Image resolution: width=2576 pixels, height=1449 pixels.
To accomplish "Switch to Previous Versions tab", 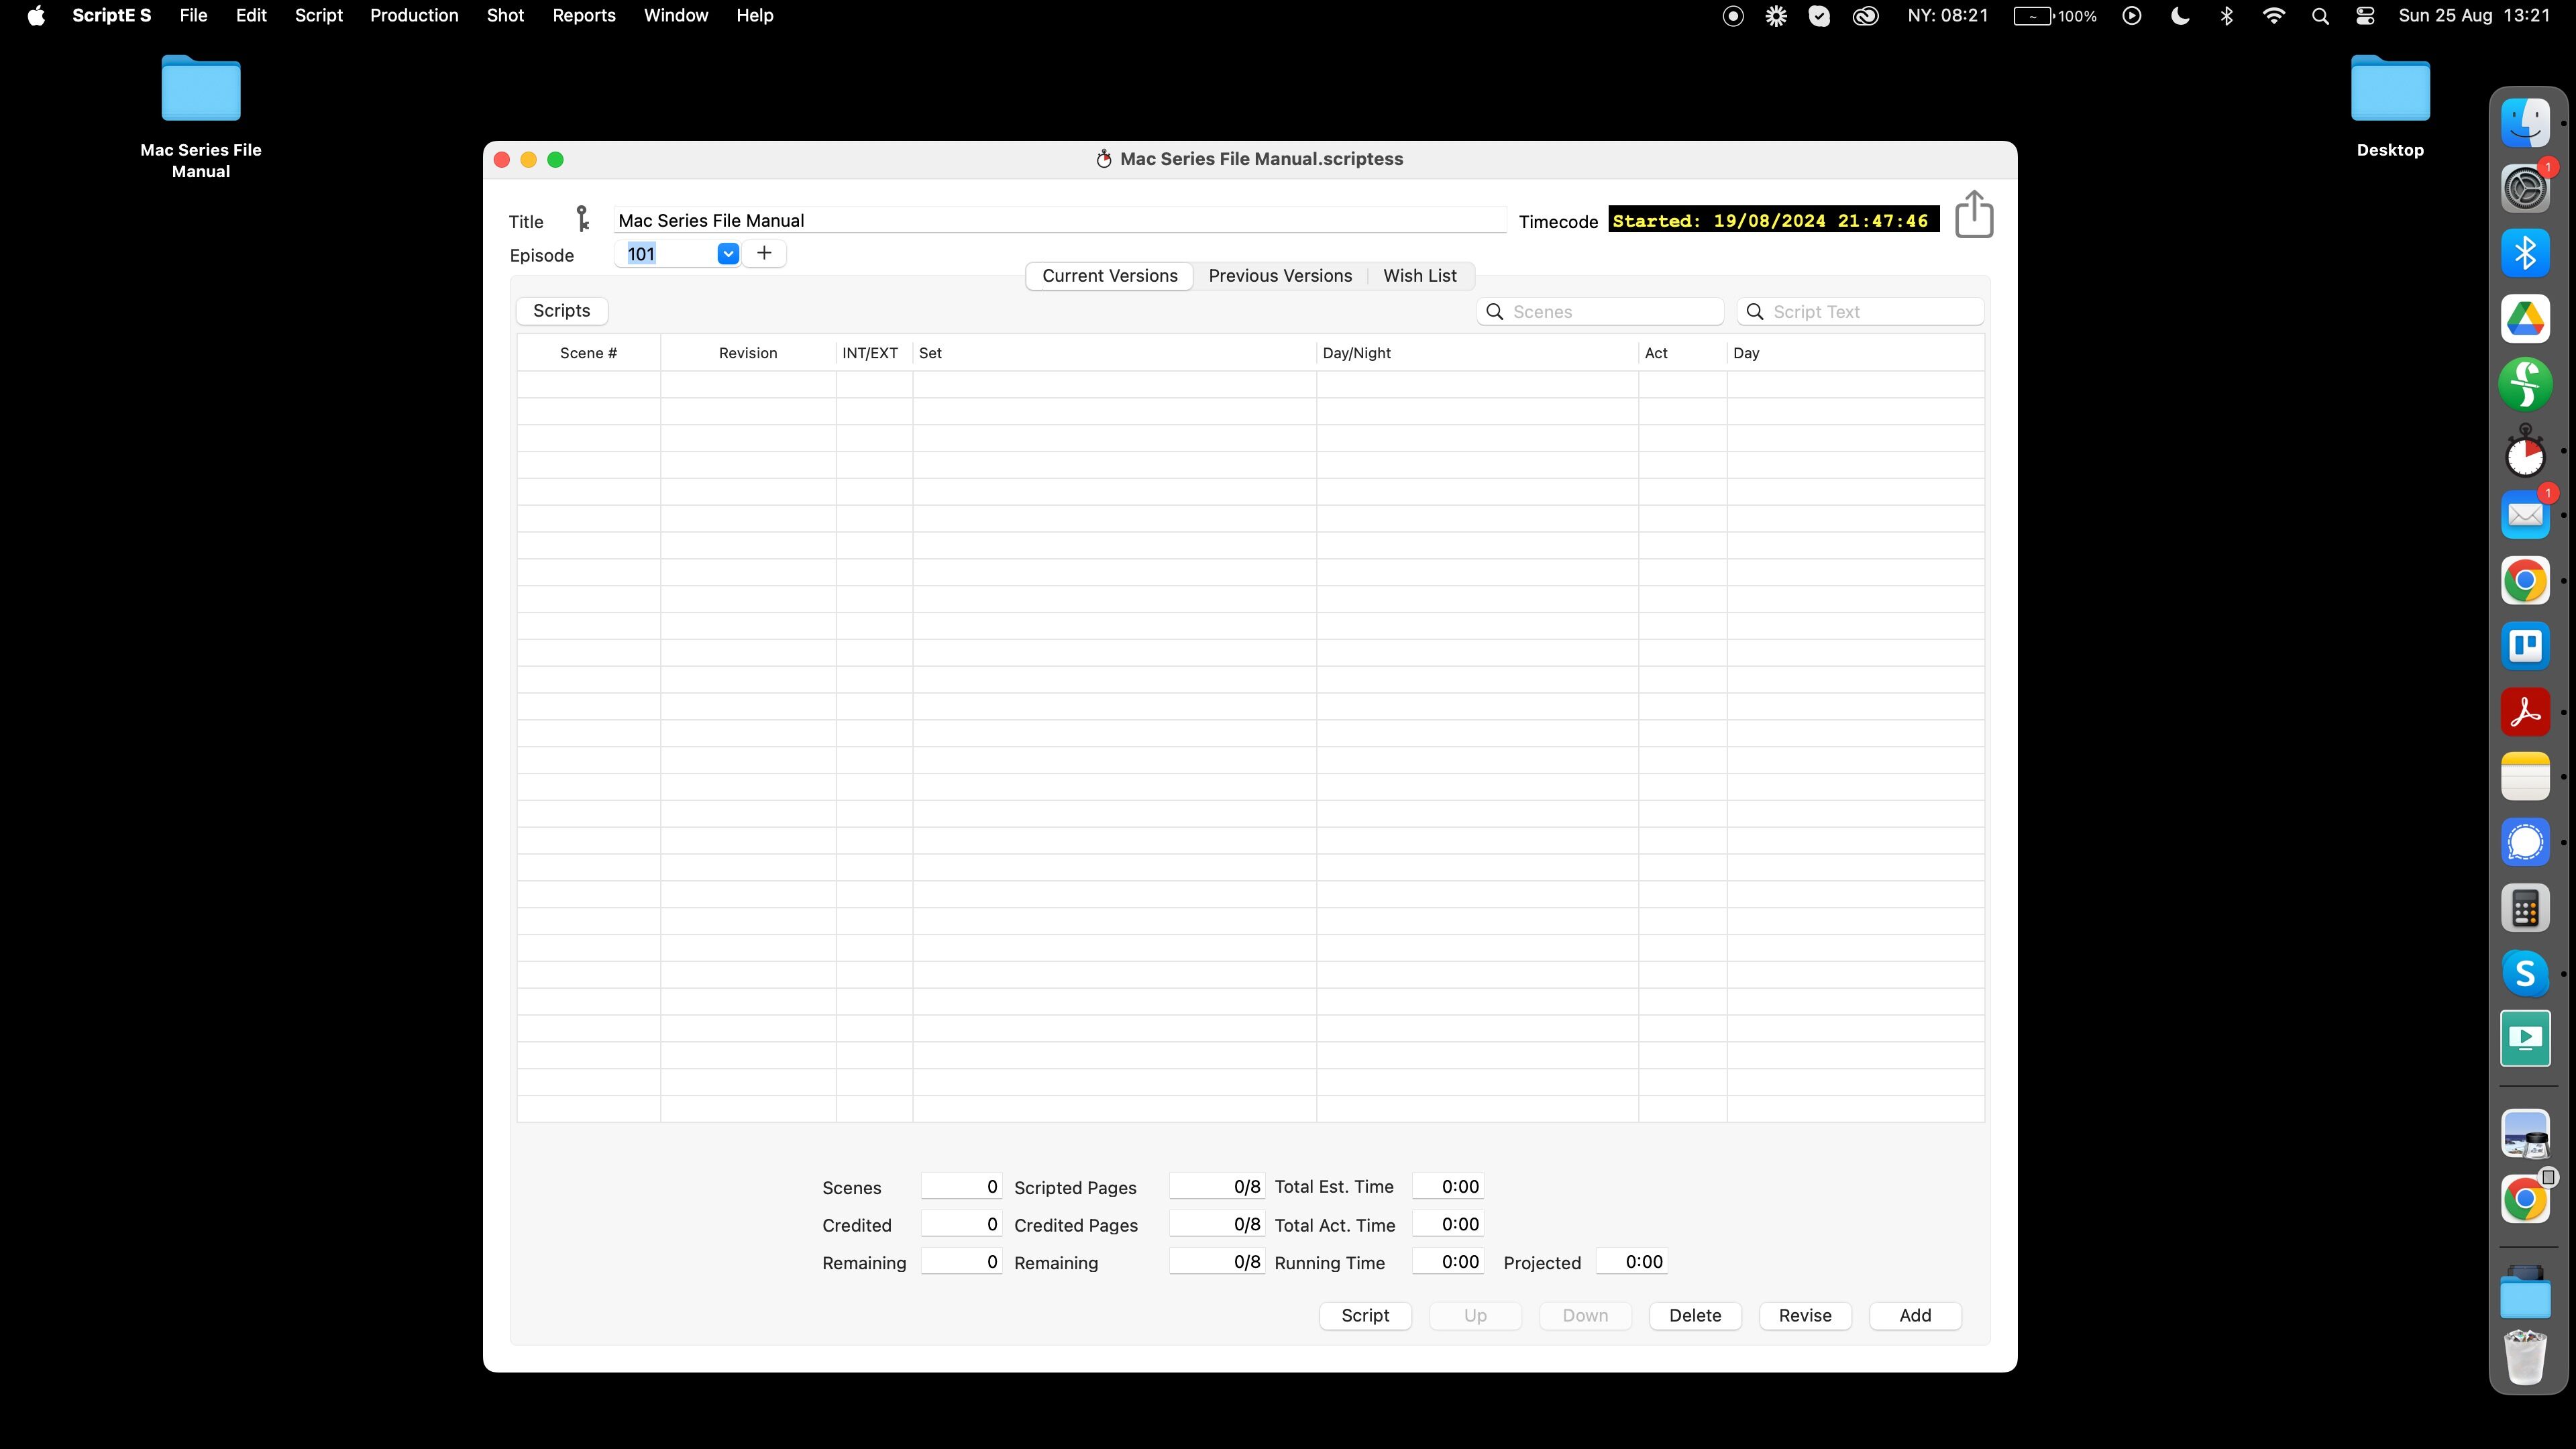I will click(1280, 276).
